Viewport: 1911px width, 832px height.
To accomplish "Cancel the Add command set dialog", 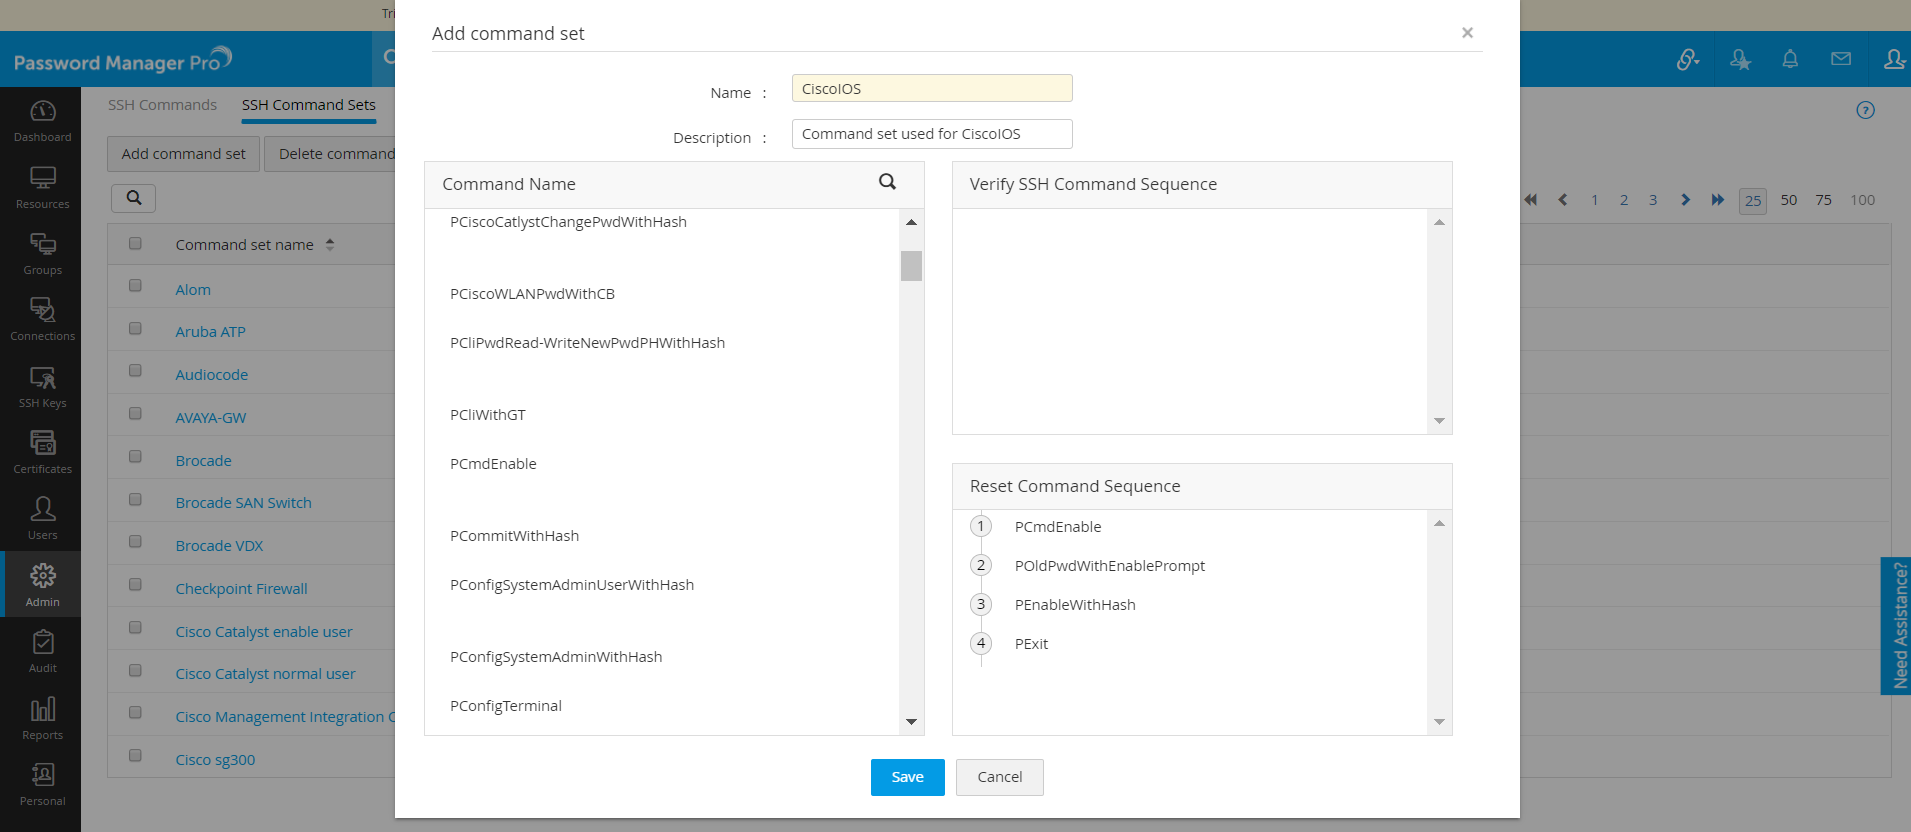I will click(999, 777).
